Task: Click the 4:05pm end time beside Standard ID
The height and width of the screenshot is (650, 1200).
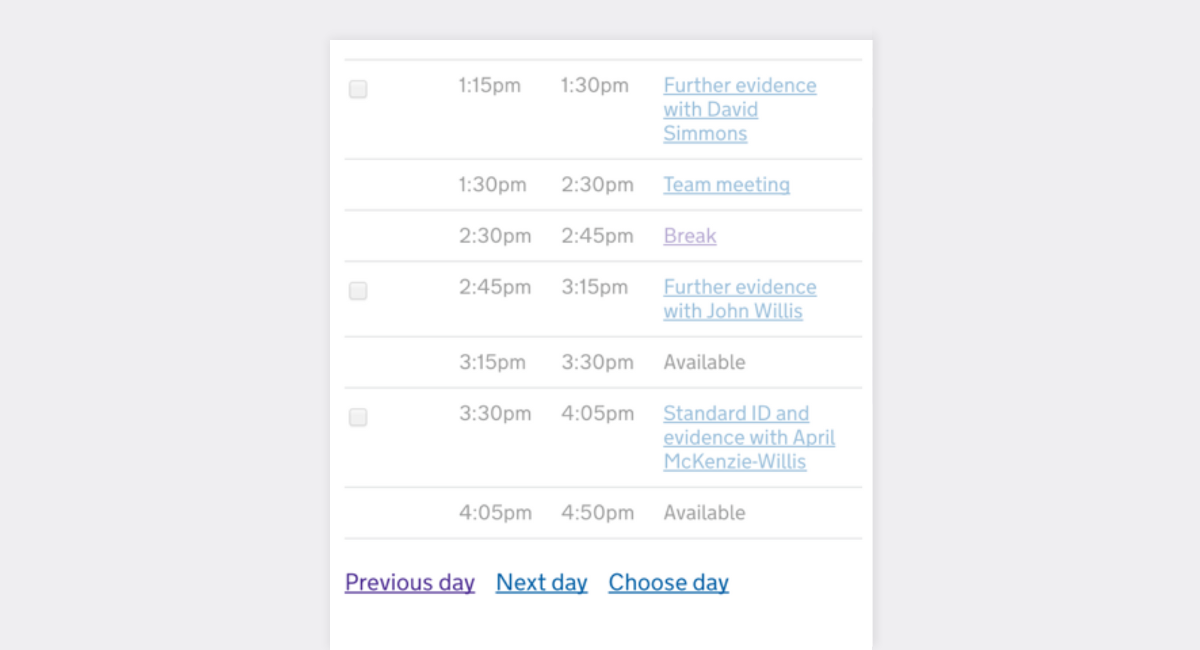Action: 597,414
